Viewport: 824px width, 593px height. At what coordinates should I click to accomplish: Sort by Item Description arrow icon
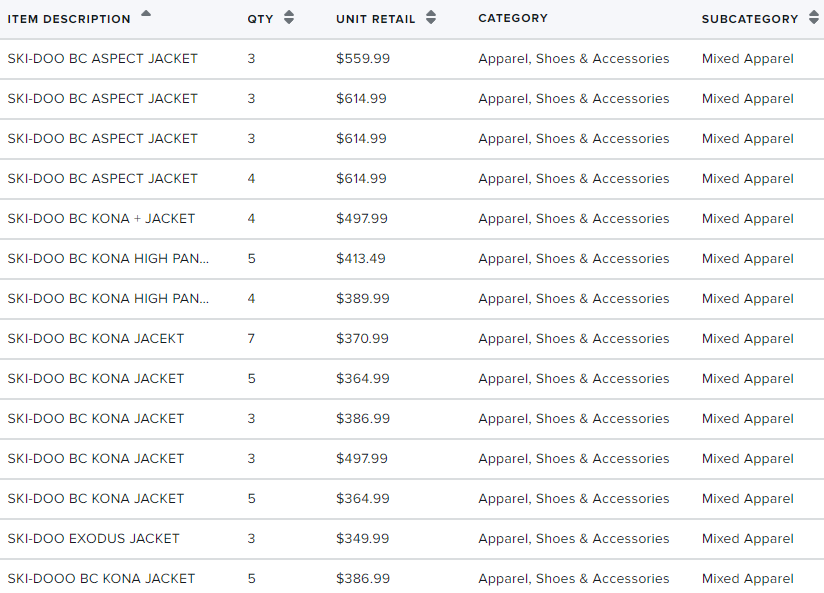(x=146, y=14)
